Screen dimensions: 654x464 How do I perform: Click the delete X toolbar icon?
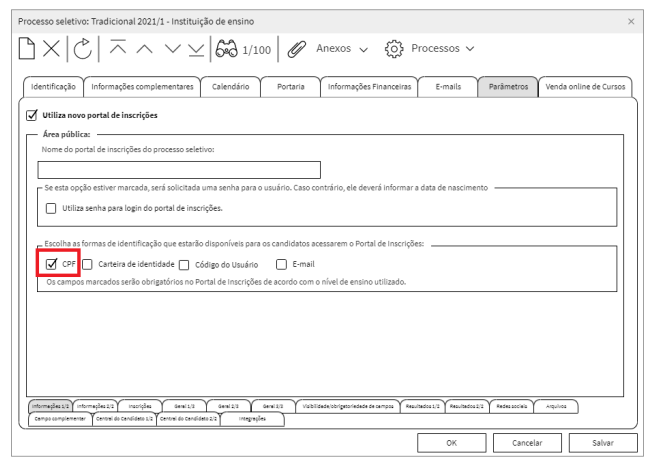tap(51, 49)
